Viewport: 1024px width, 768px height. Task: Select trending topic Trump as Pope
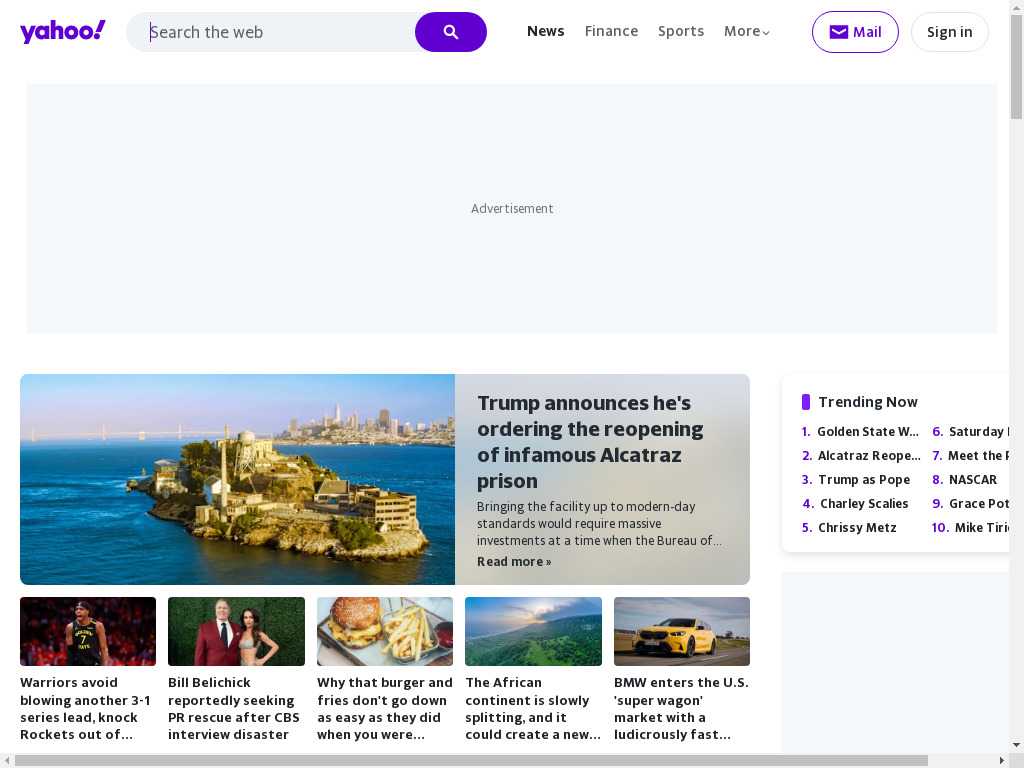[x=864, y=480]
